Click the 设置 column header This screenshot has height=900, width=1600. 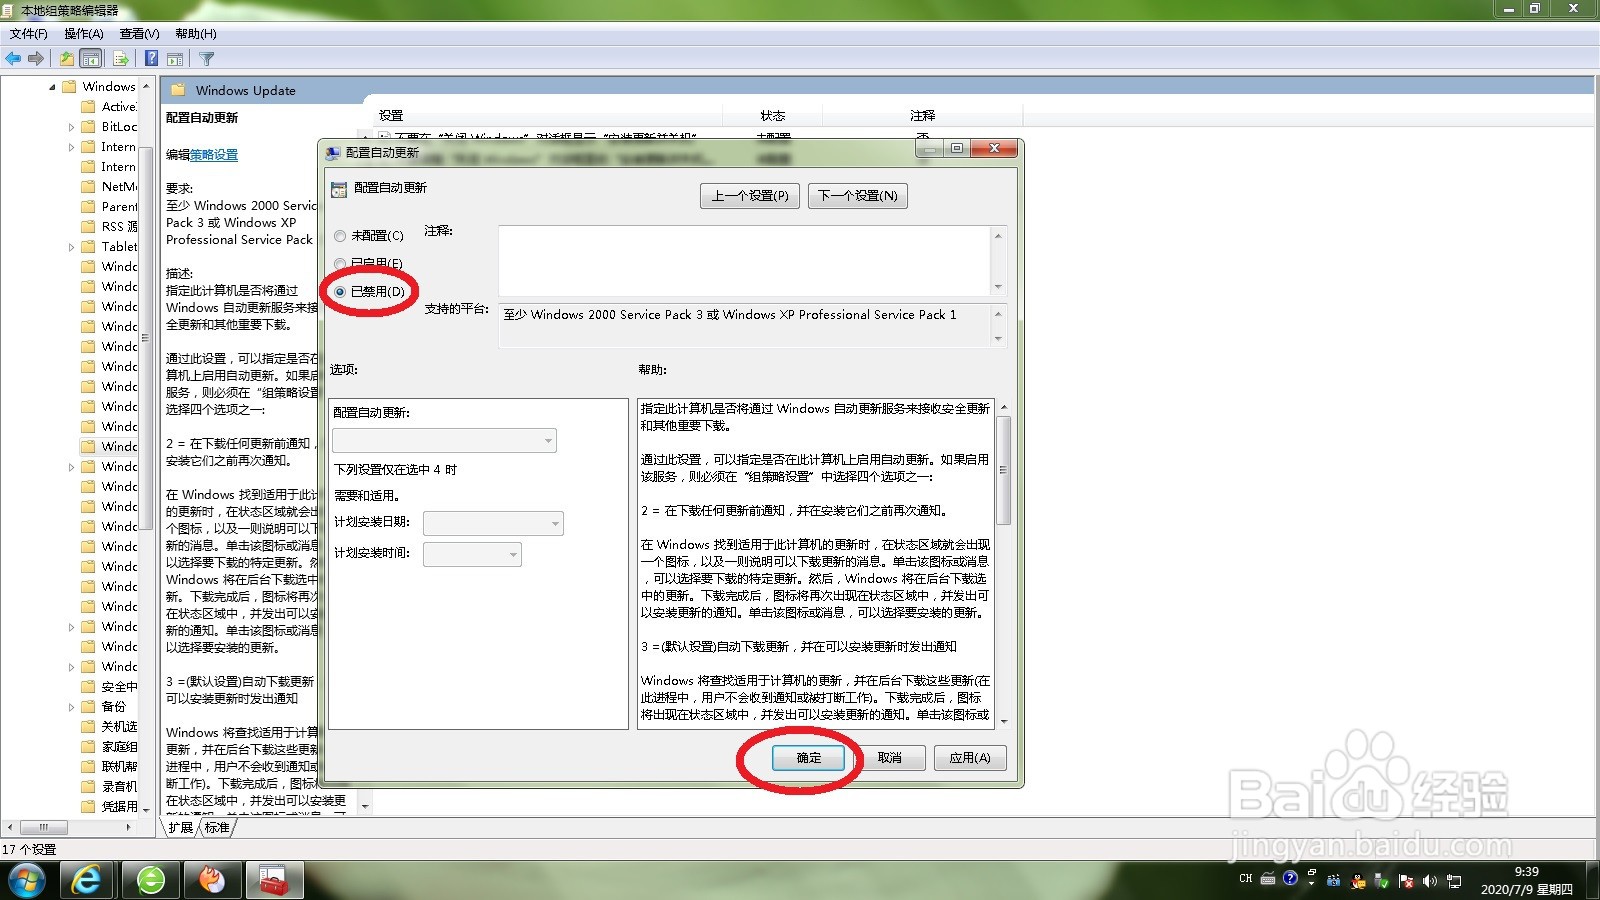coord(391,116)
